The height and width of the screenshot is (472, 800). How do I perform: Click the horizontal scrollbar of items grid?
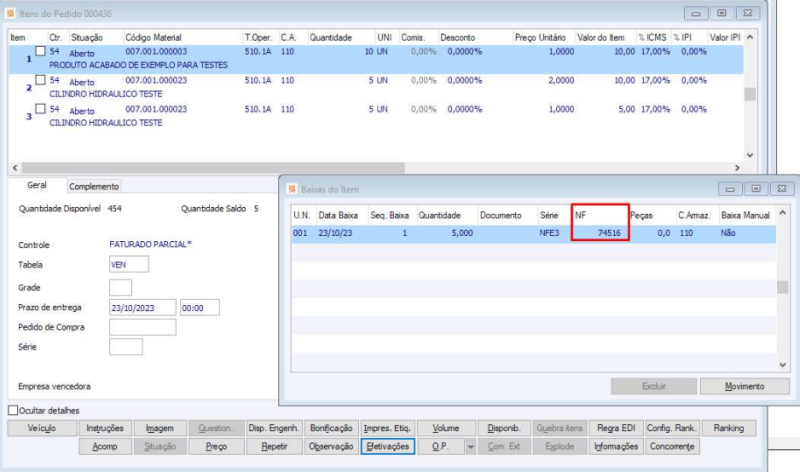[213, 168]
